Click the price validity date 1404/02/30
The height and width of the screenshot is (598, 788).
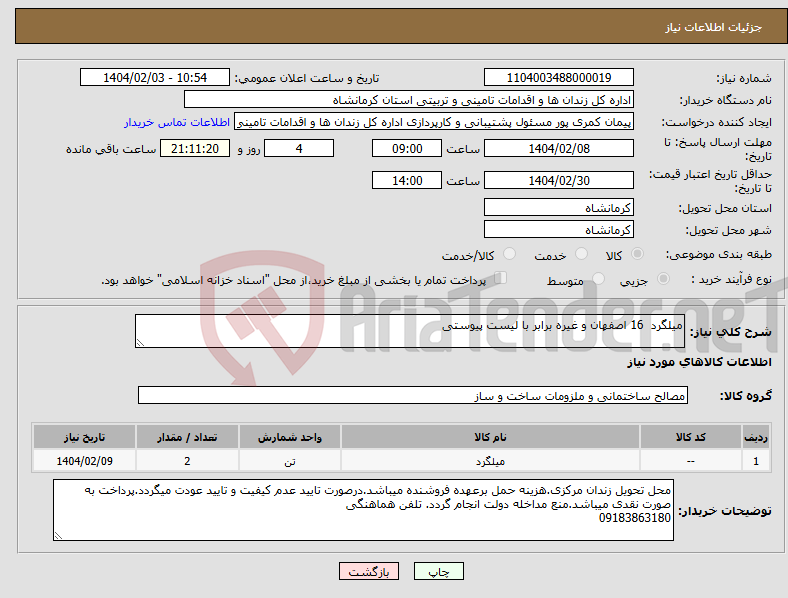558,180
